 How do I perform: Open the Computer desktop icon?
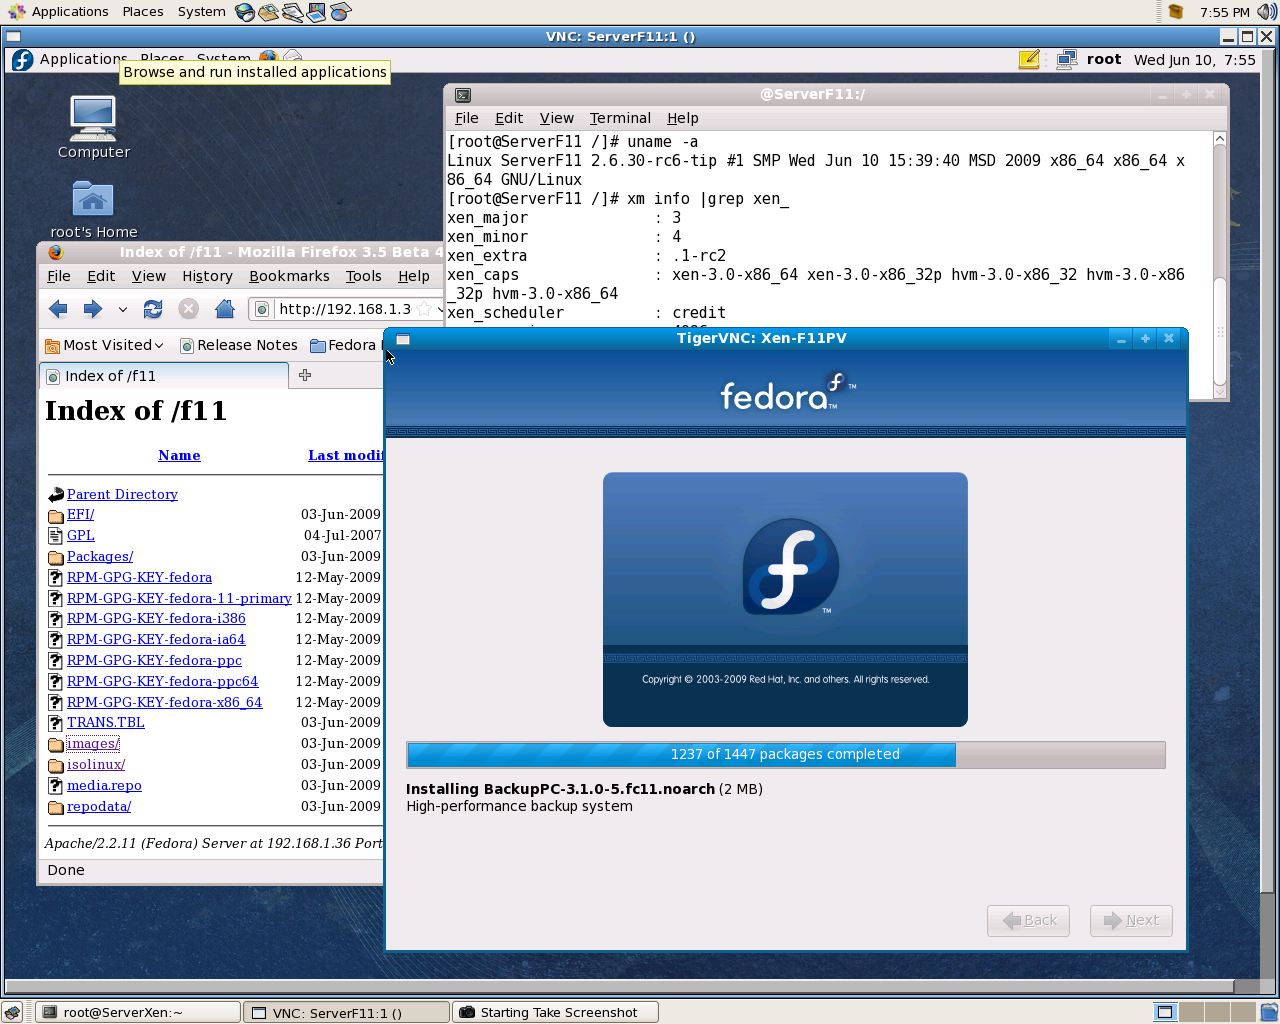tap(93, 127)
